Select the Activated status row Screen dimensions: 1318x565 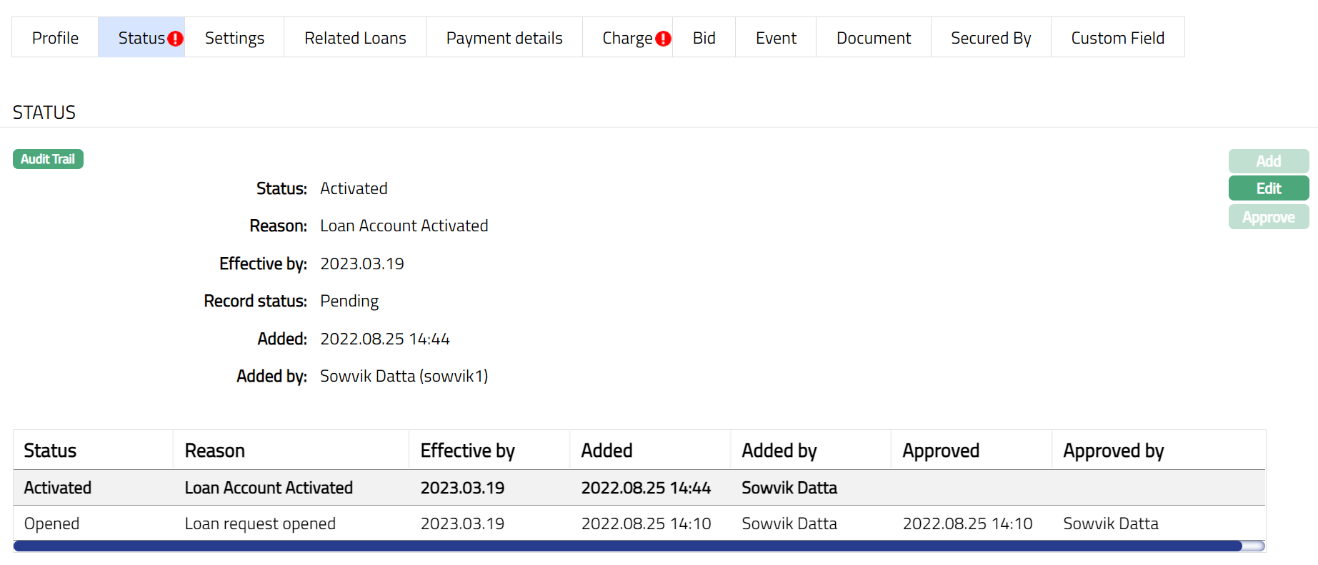[639, 488]
